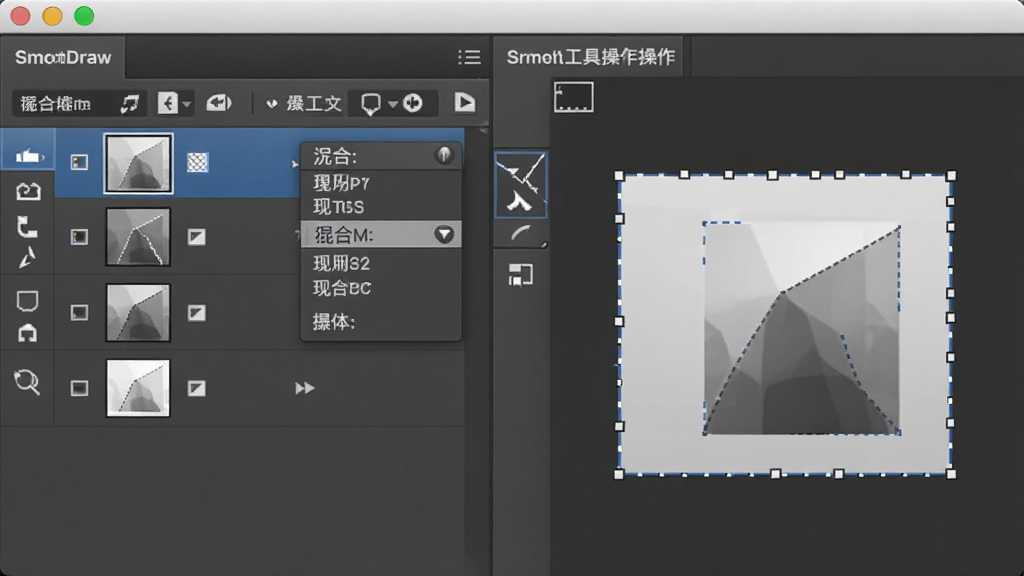Click the bottom-left transform handle of canvas
The height and width of the screenshot is (576, 1024).
(x=619, y=474)
